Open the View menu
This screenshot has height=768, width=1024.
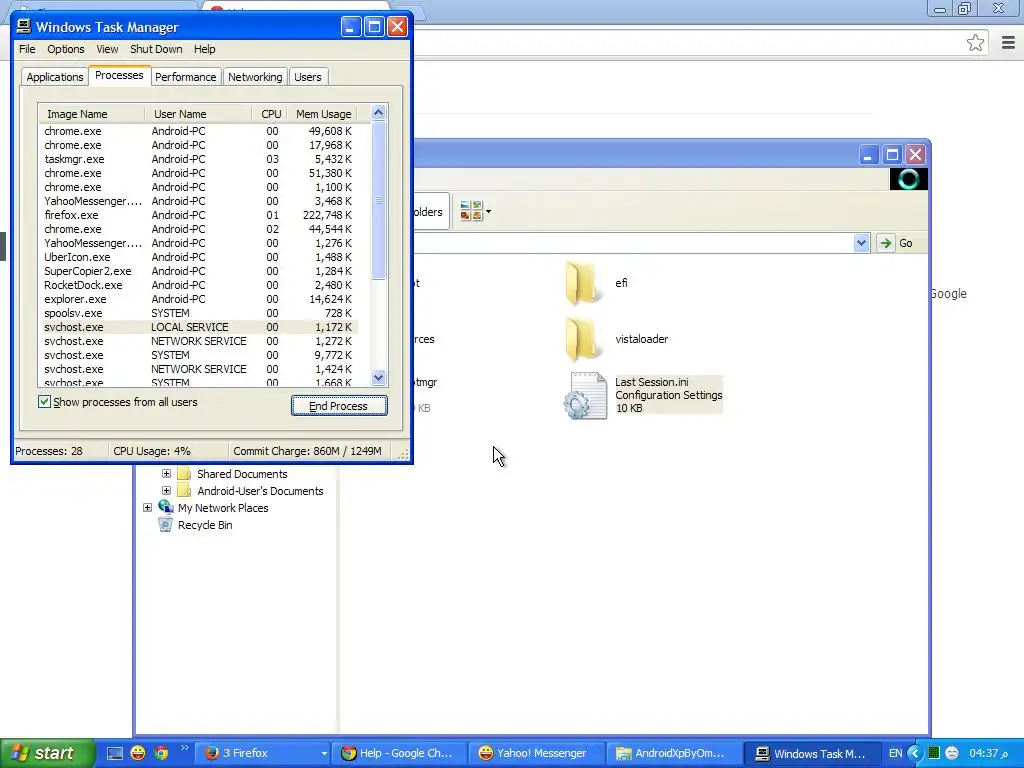(107, 49)
